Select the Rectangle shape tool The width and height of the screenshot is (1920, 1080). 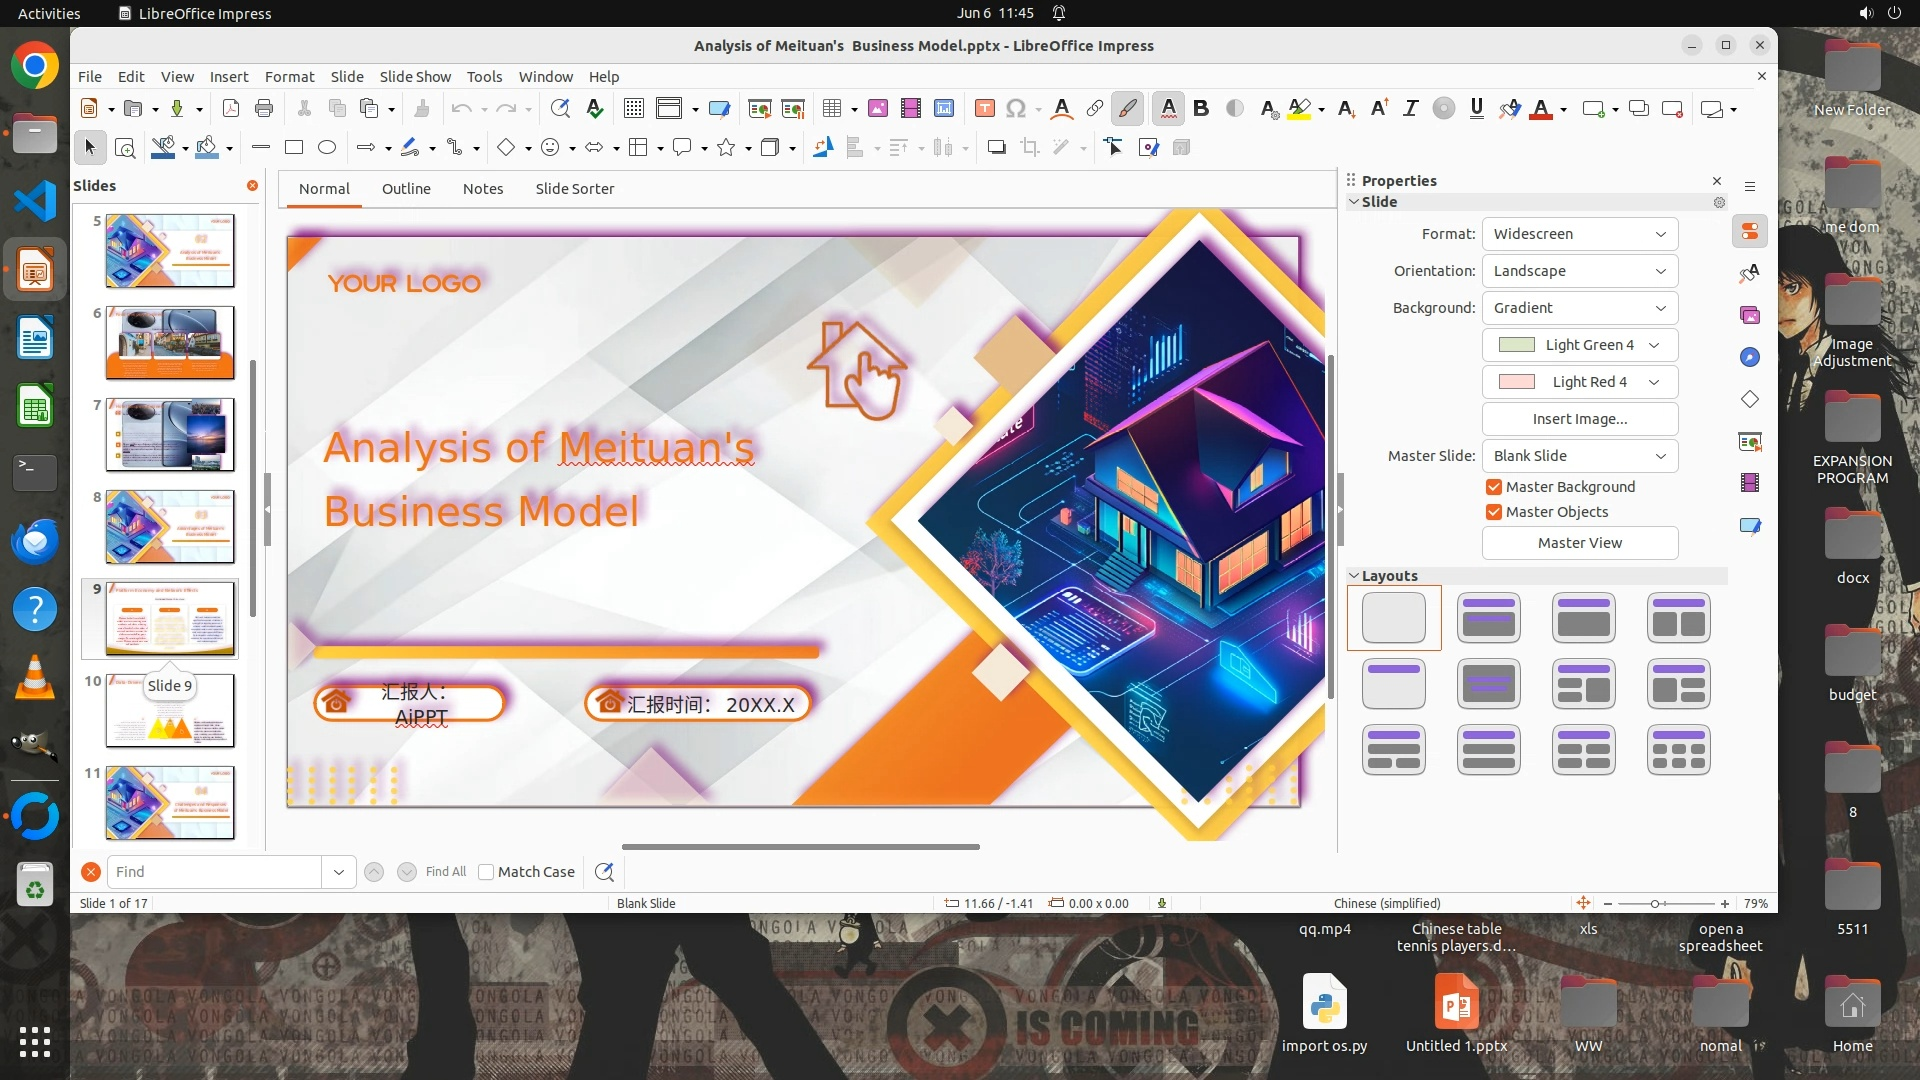click(x=293, y=148)
